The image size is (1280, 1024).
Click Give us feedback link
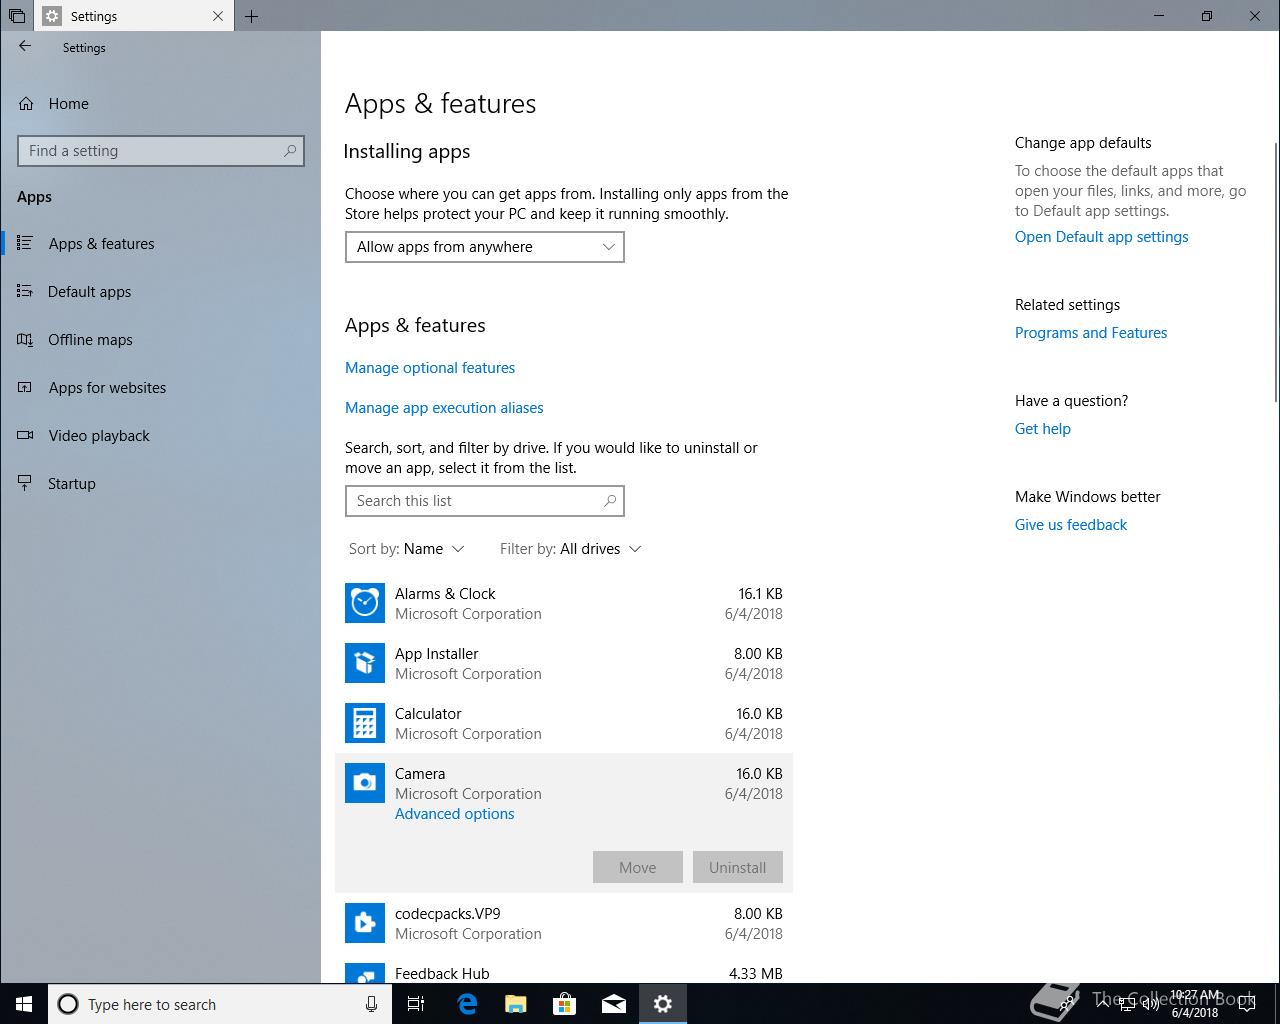1071,525
